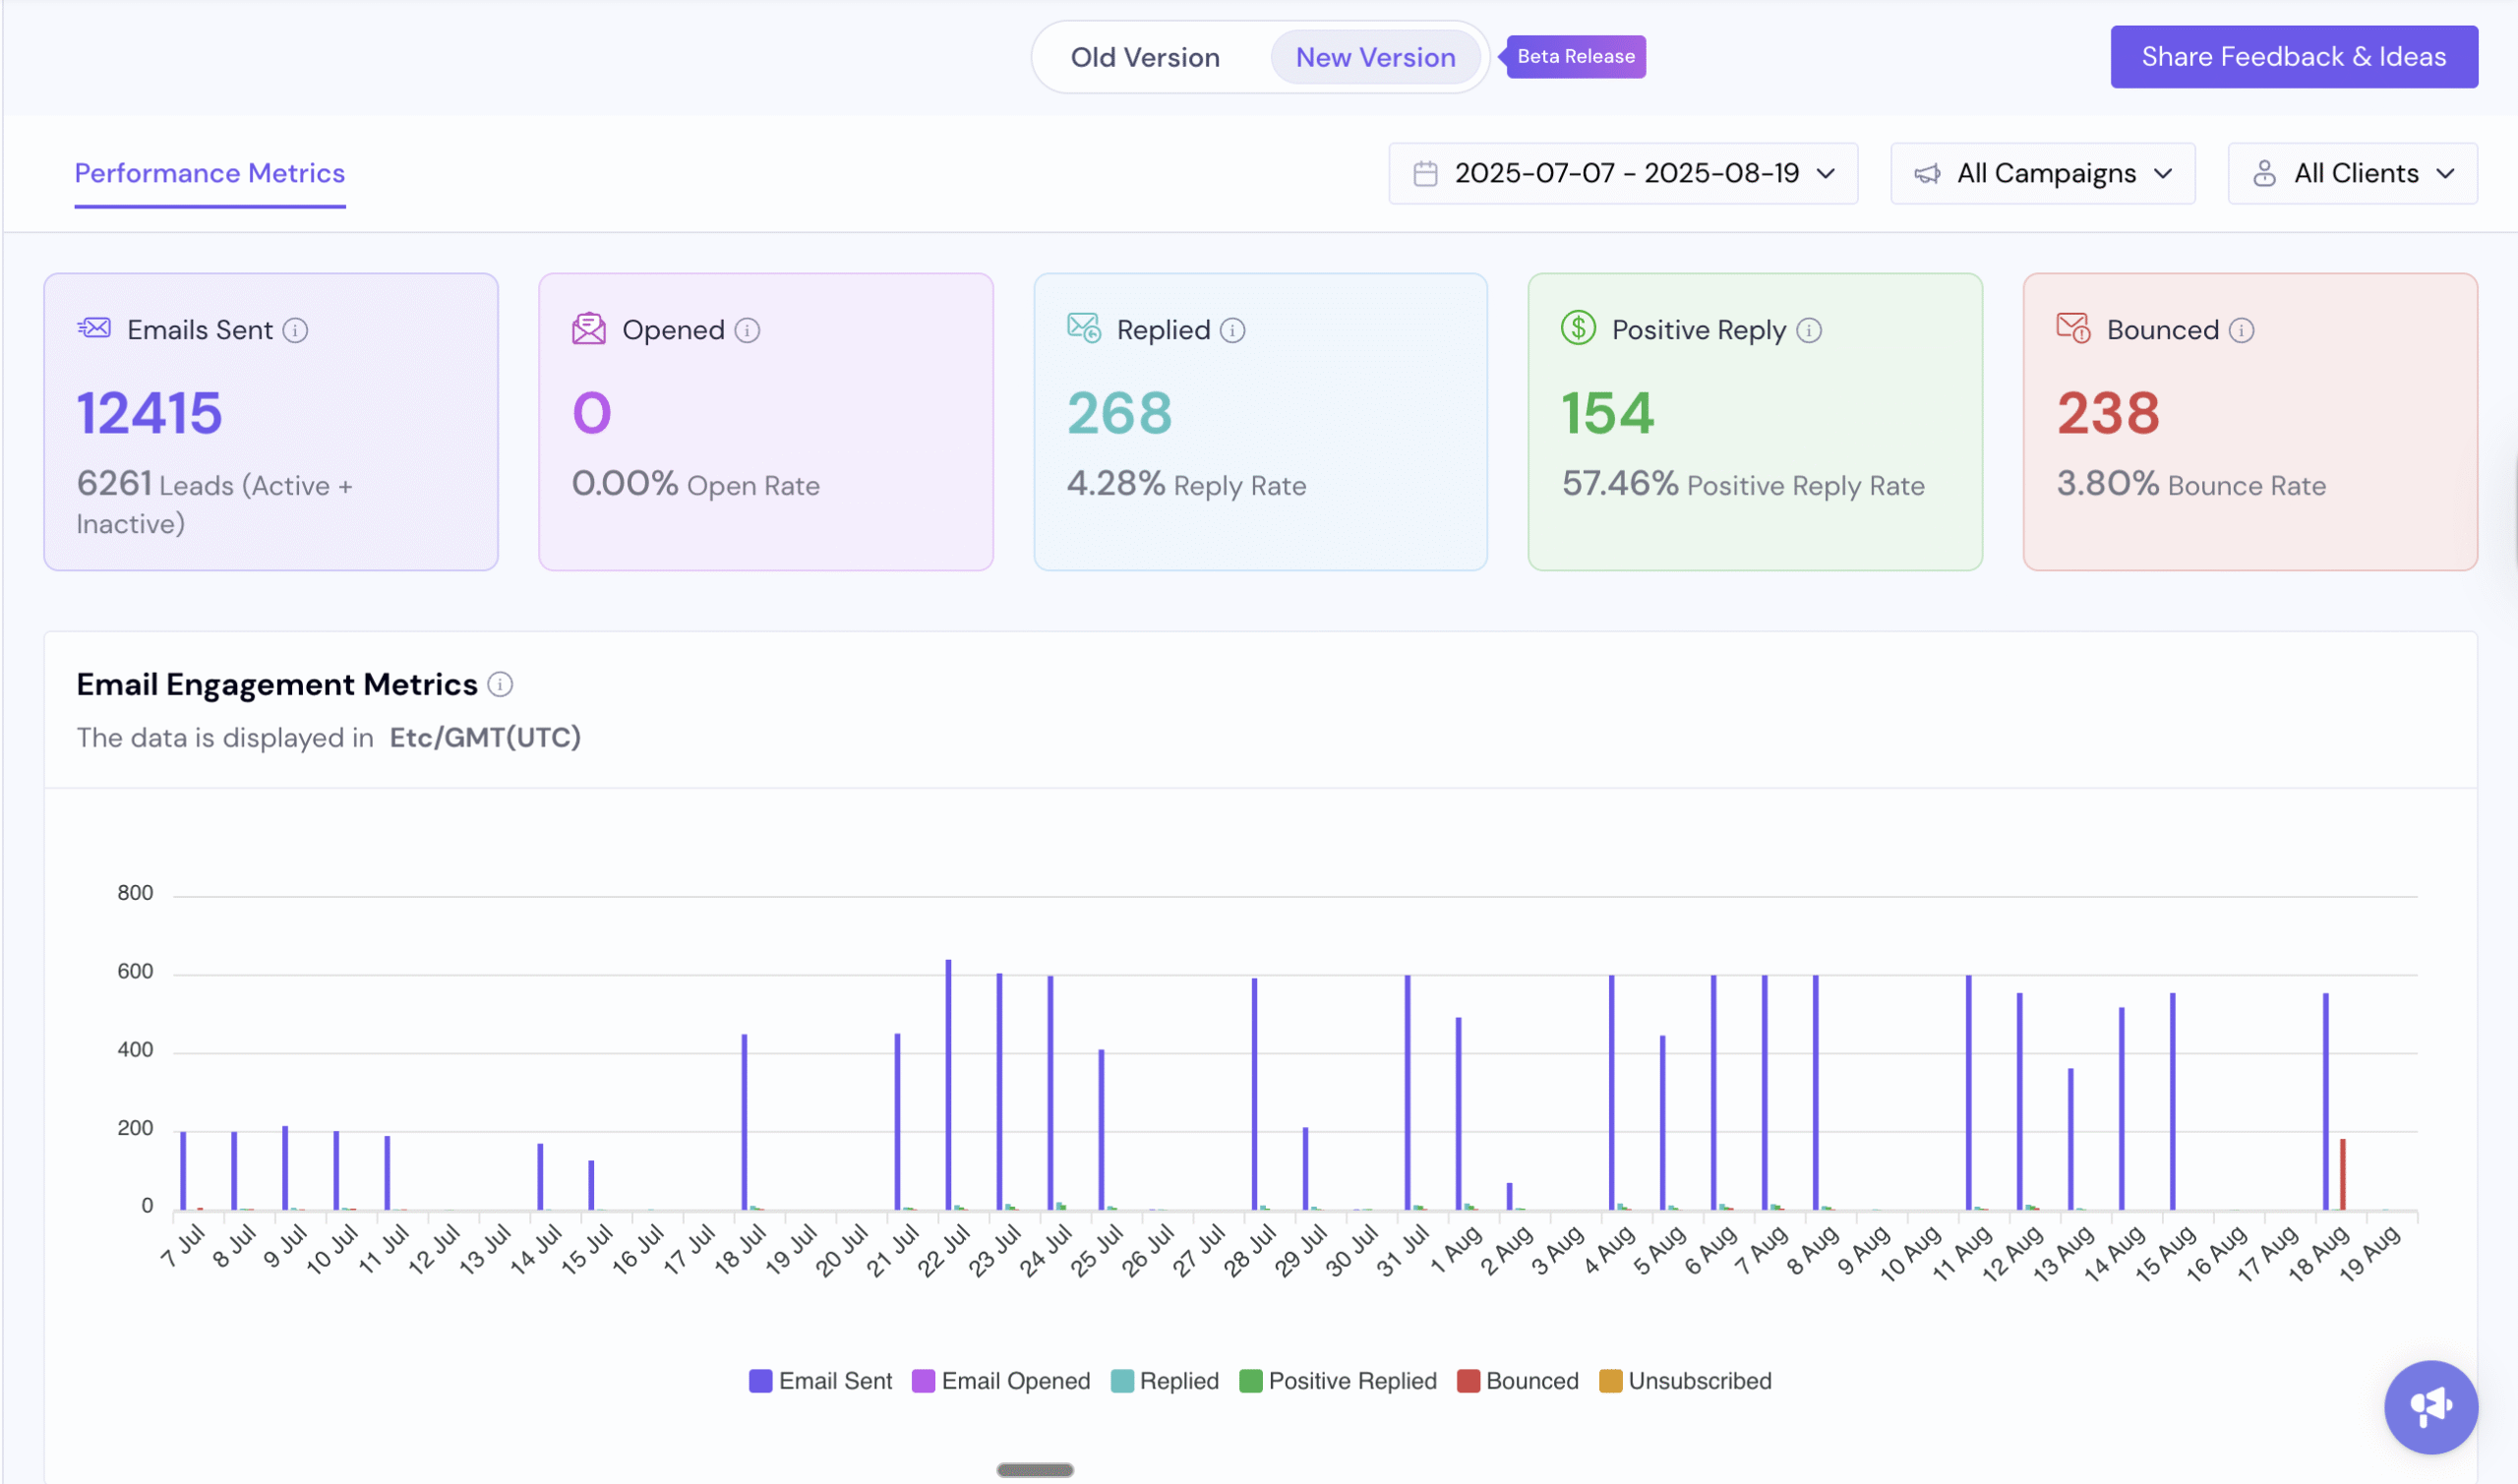Expand the All Campaigns dropdown
2518x1484 pixels.
pos(2042,174)
